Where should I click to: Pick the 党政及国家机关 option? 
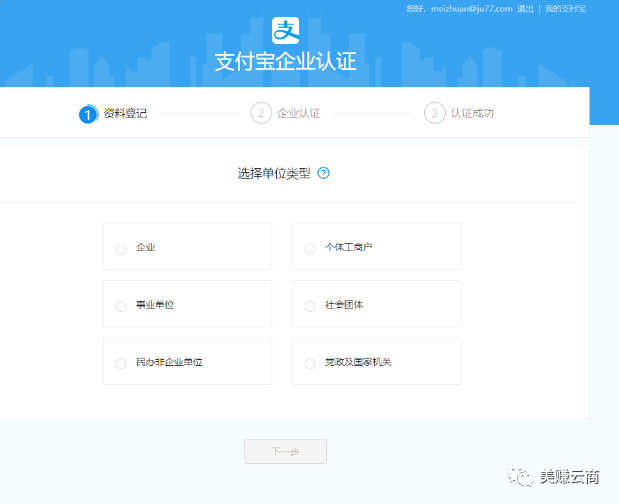click(310, 363)
